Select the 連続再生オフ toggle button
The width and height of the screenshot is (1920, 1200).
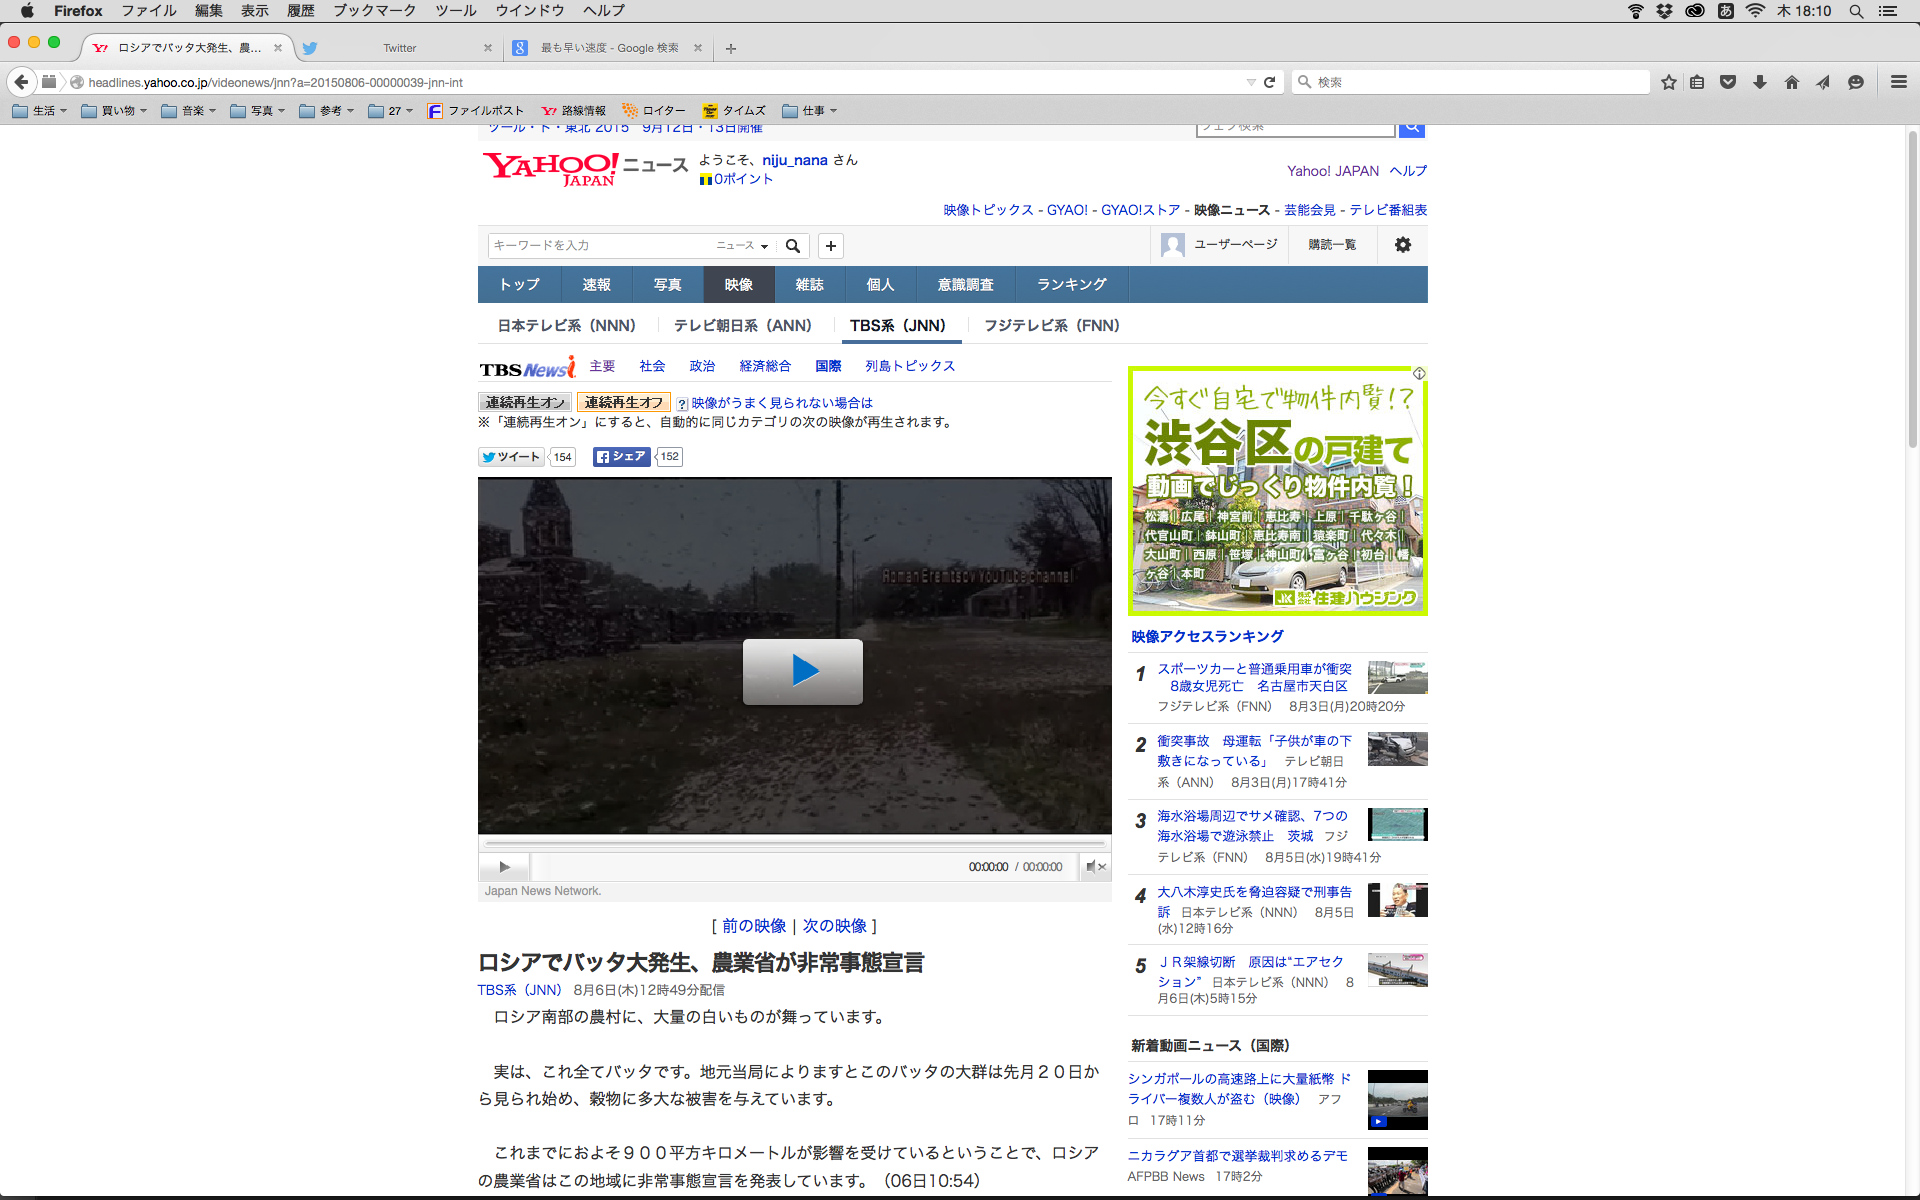point(623,402)
